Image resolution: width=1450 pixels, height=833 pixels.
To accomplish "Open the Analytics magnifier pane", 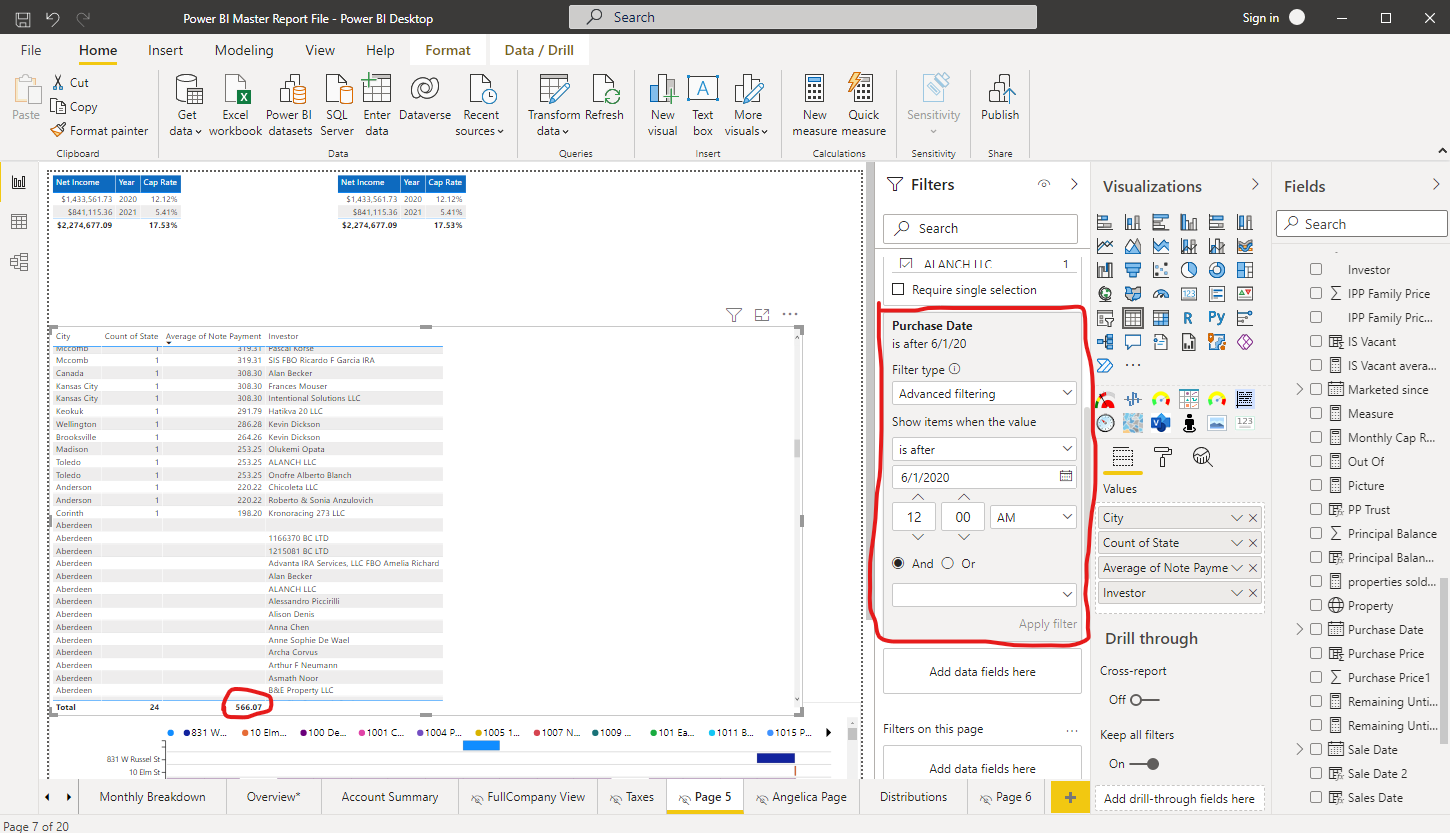I will (1203, 457).
